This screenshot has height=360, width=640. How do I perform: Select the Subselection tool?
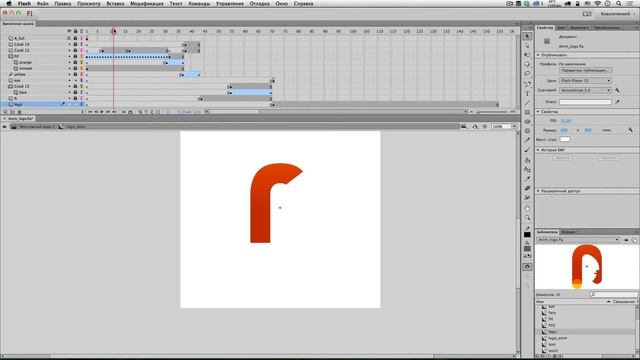527,46
